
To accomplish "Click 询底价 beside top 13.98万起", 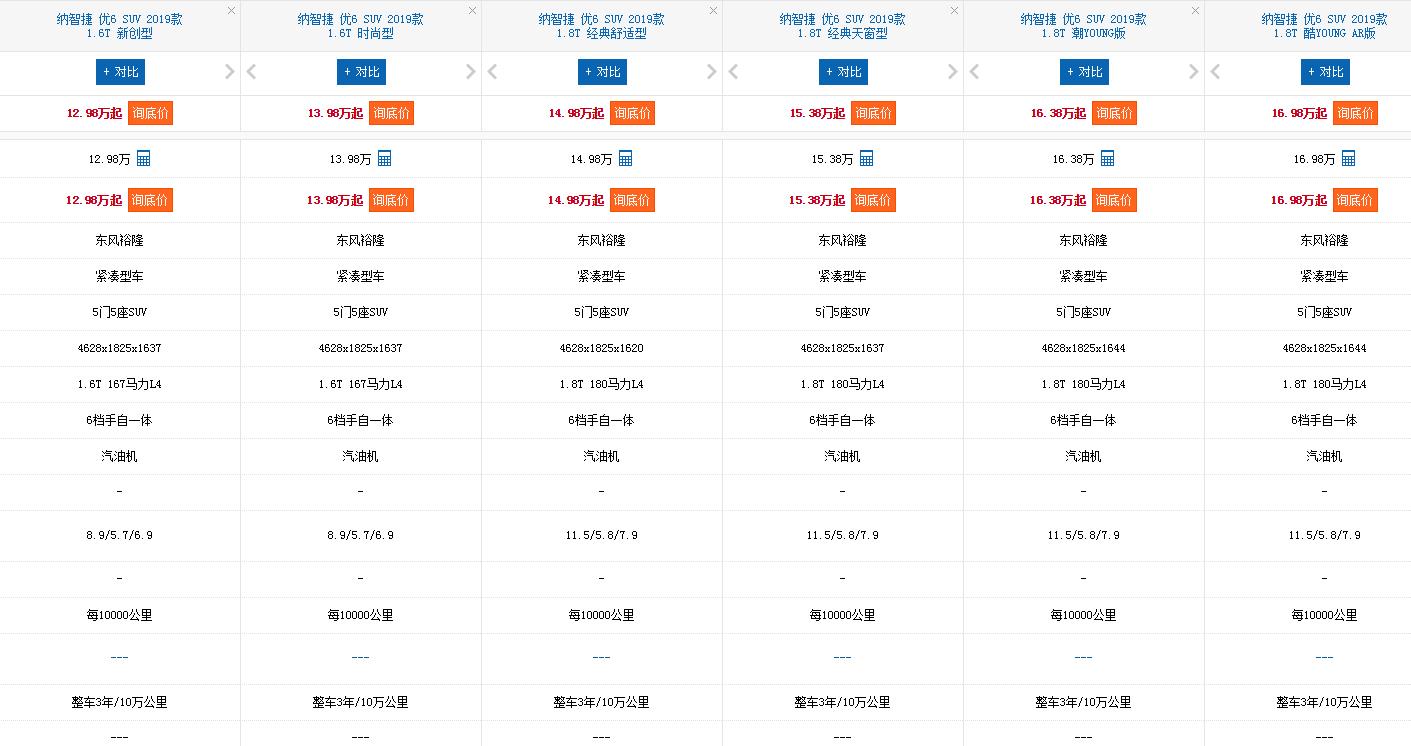I will pyautogui.click(x=391, y=113).
